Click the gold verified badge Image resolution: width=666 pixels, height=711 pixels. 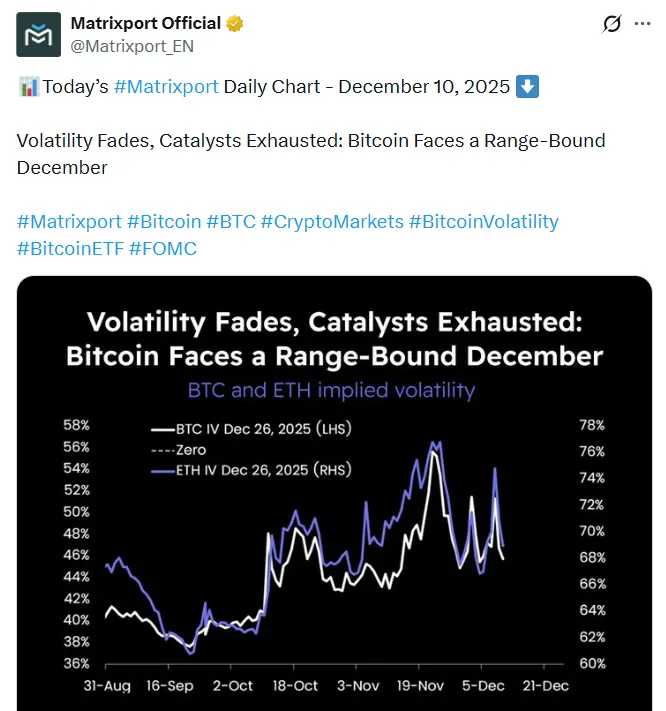(235, 23)
